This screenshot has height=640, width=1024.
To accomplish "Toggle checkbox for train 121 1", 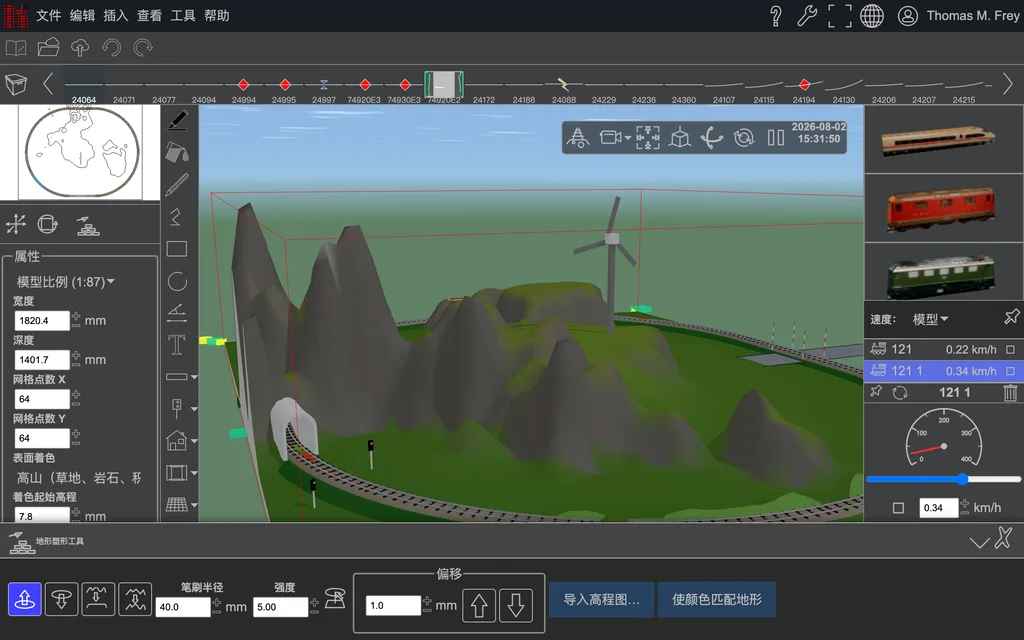I will (1010, 371).
